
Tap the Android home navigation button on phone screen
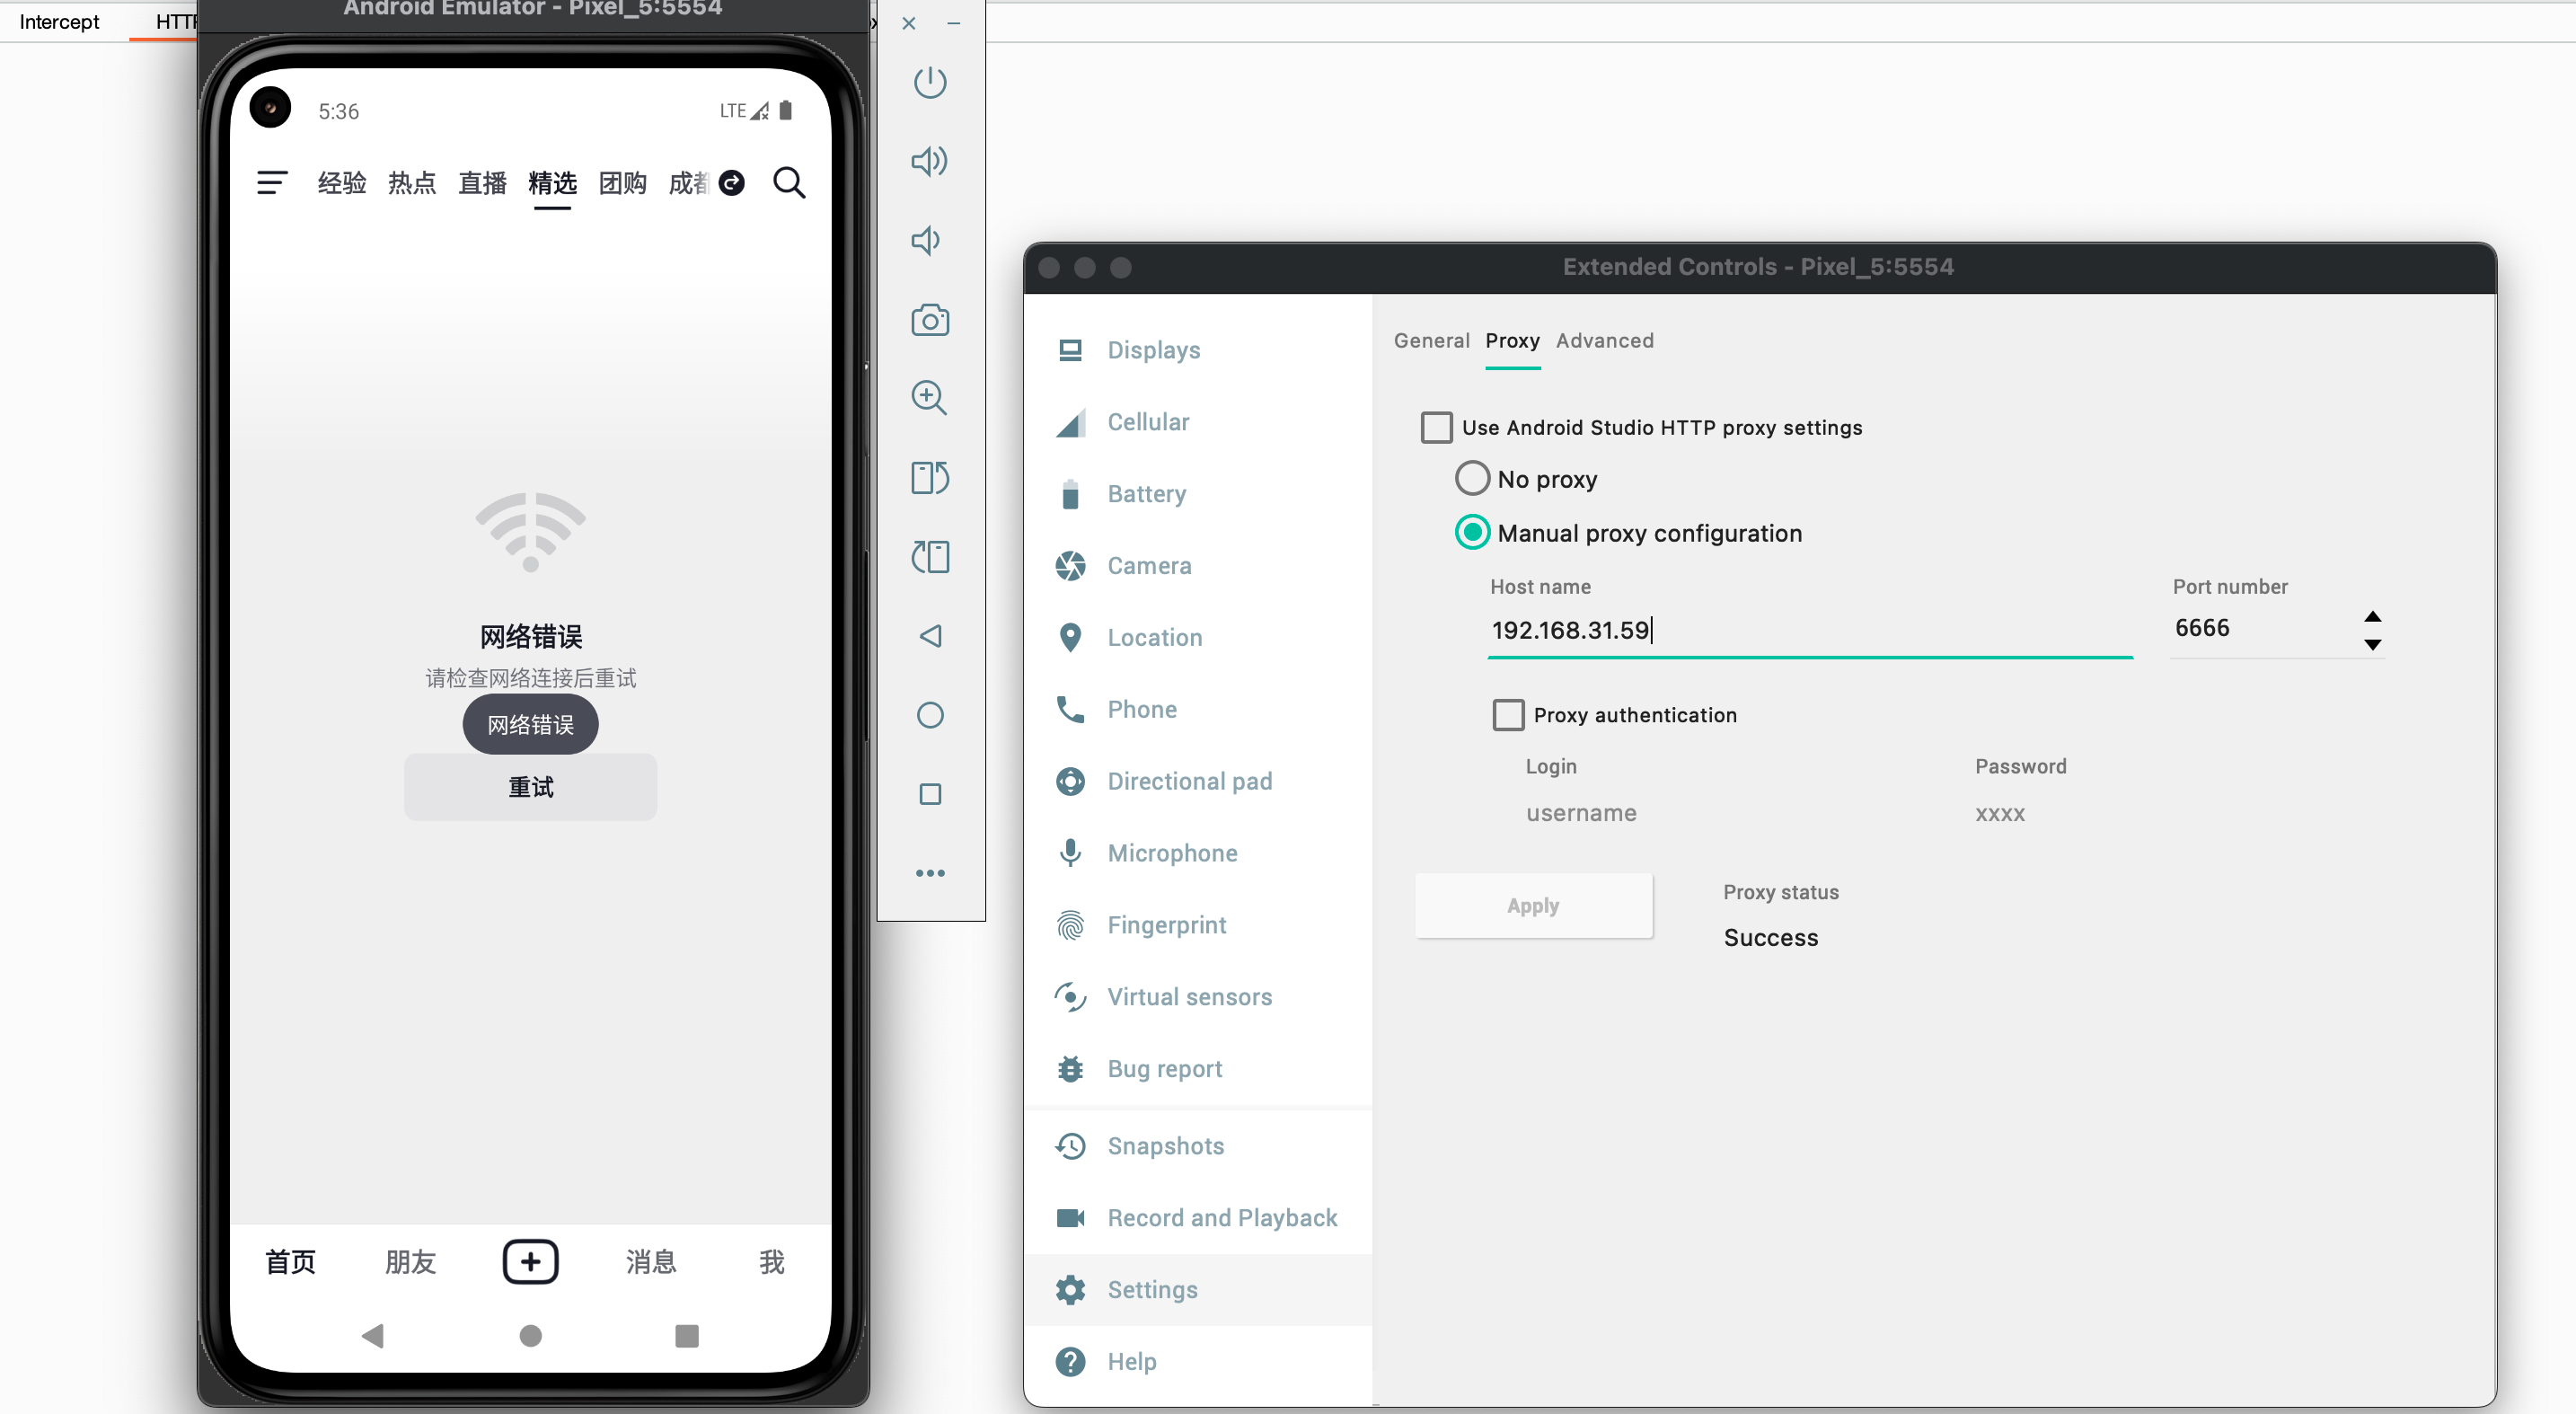530,1336
